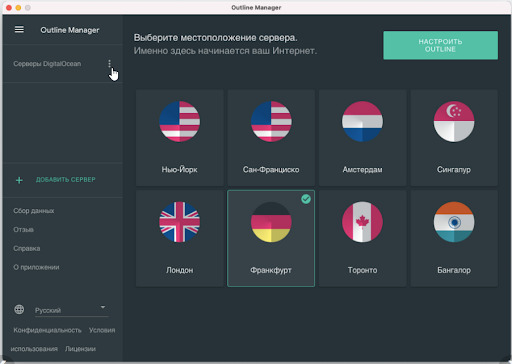Expand the Русский language dropdown arrow
Viewport: 512px width, 364px height.
(x=103, y=307)
